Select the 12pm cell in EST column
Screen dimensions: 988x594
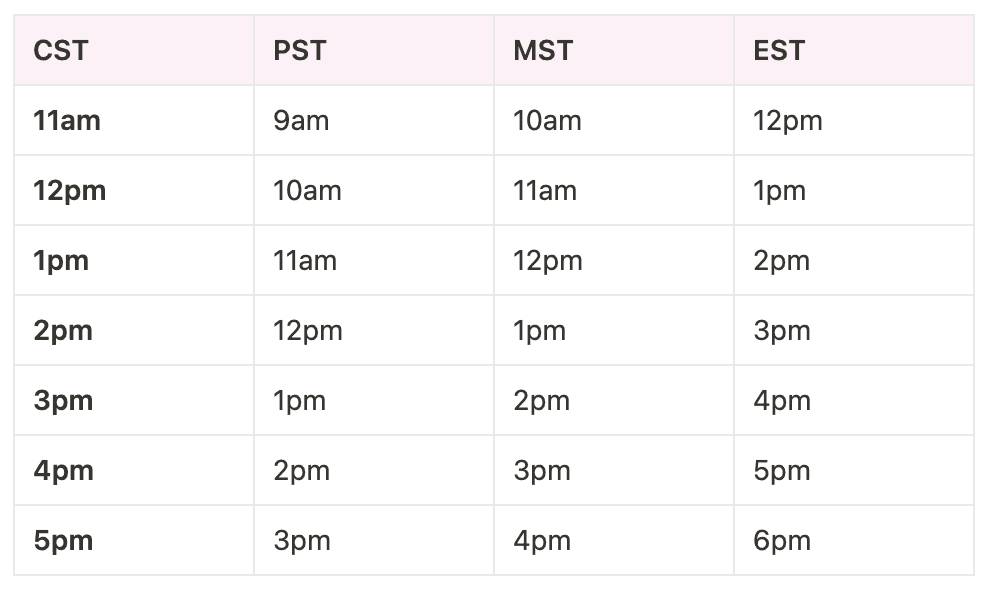pyautogui.click(x=788, y=121)
